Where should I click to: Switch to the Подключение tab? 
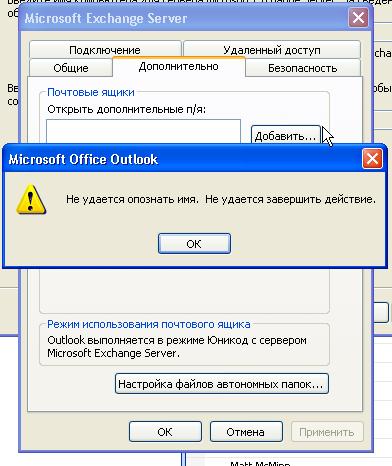(105, 49)
